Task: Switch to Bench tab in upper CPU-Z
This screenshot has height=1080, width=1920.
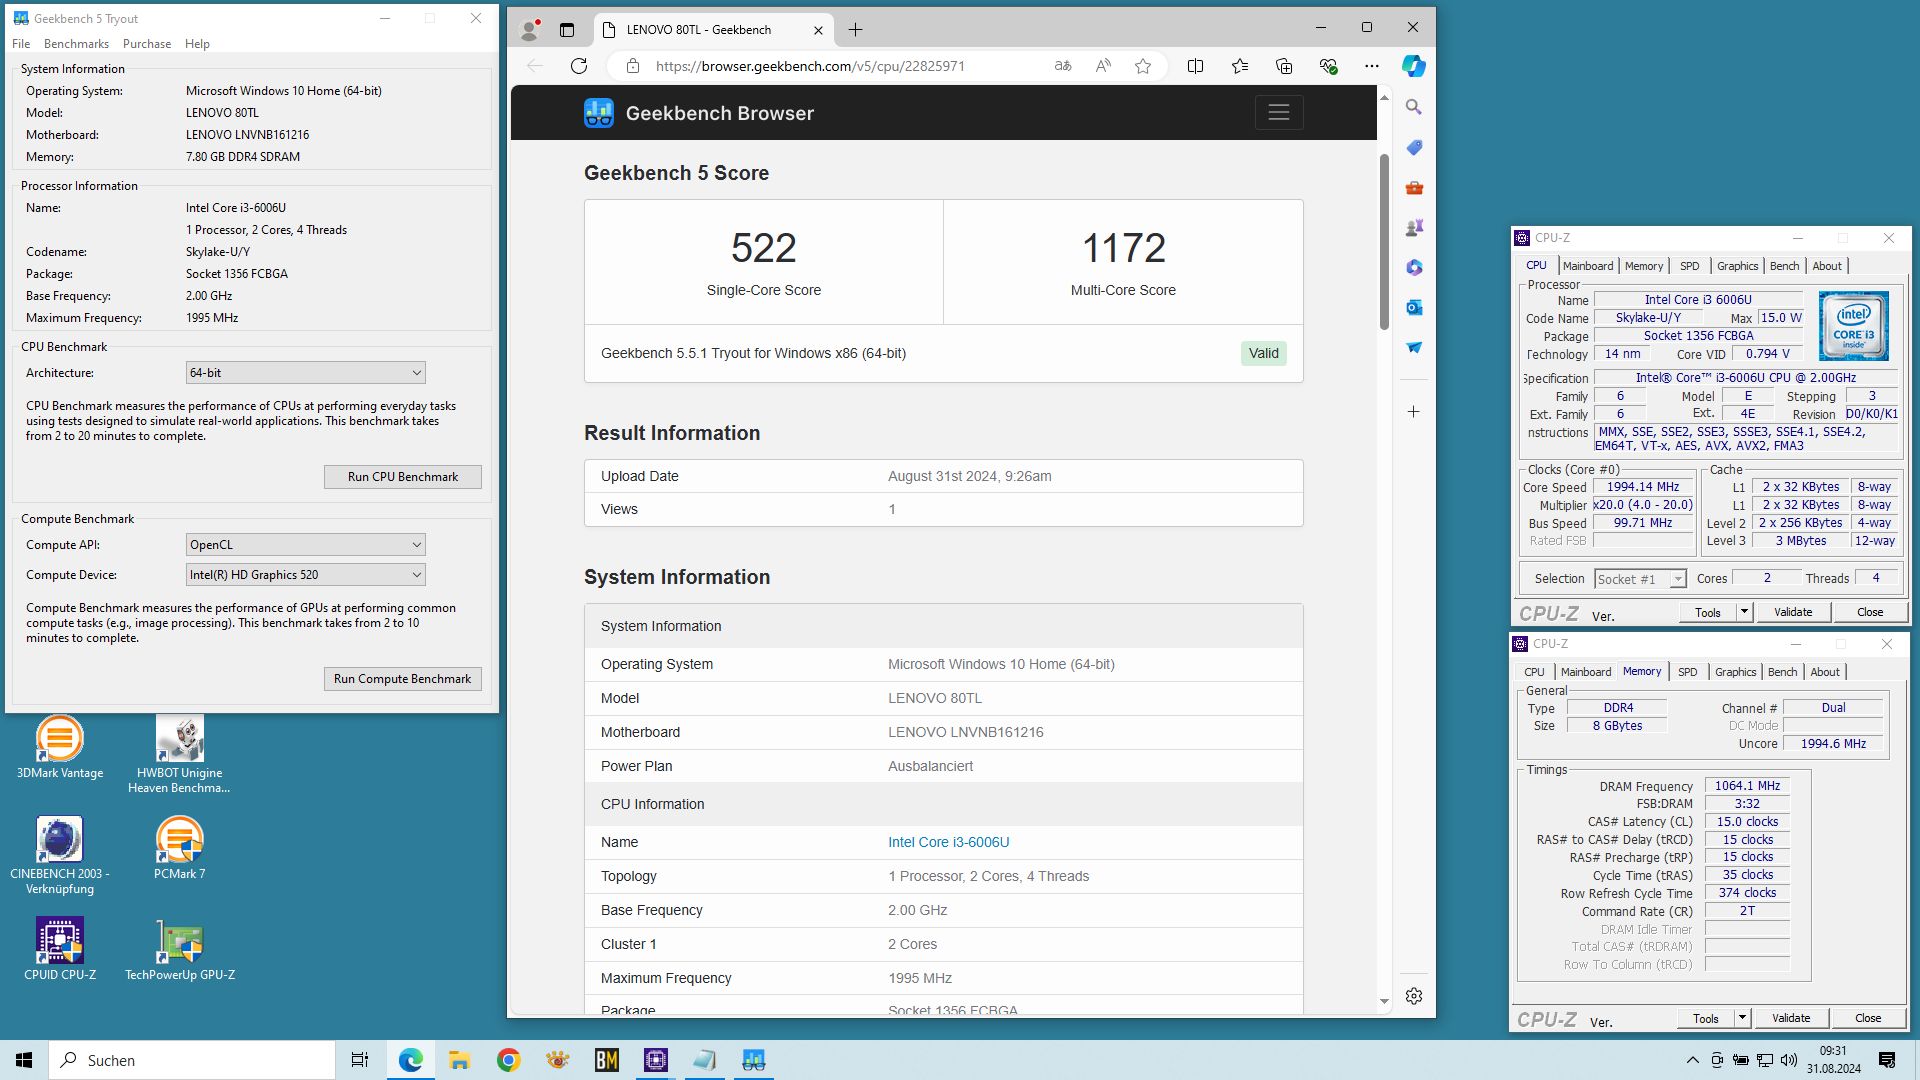Action: tap(1784, 266)
